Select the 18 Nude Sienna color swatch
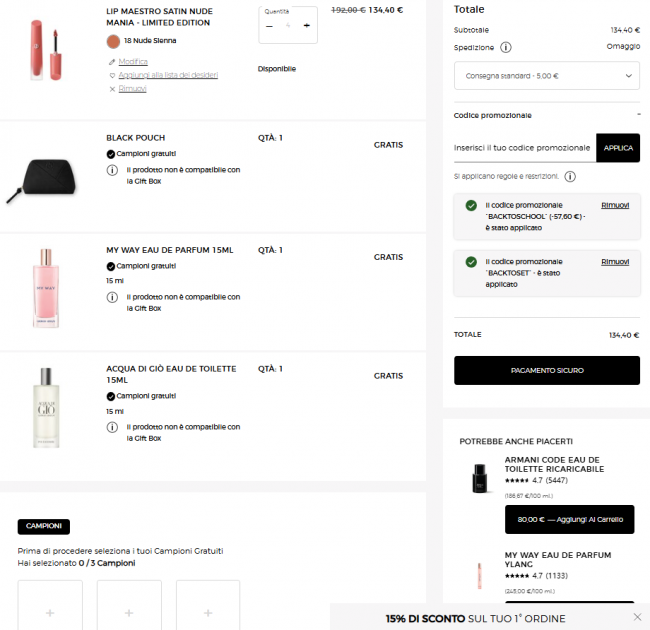The width and height of the screenshot is (650, 630). pyautogui.click(x=113, y=41)
